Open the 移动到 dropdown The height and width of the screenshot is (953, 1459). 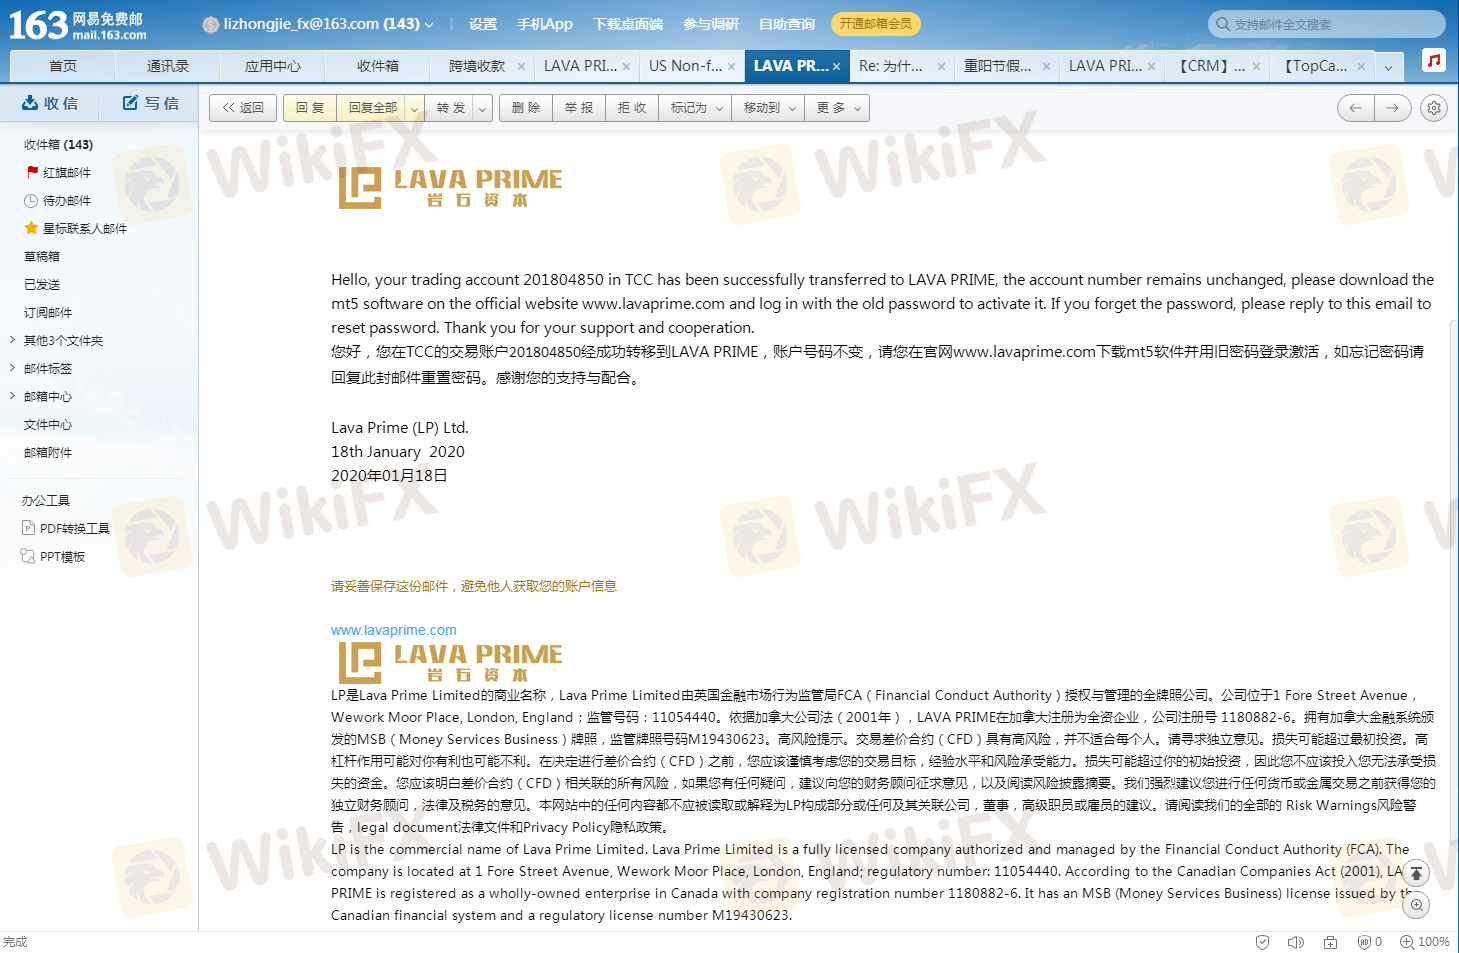[x=768, y=108]
